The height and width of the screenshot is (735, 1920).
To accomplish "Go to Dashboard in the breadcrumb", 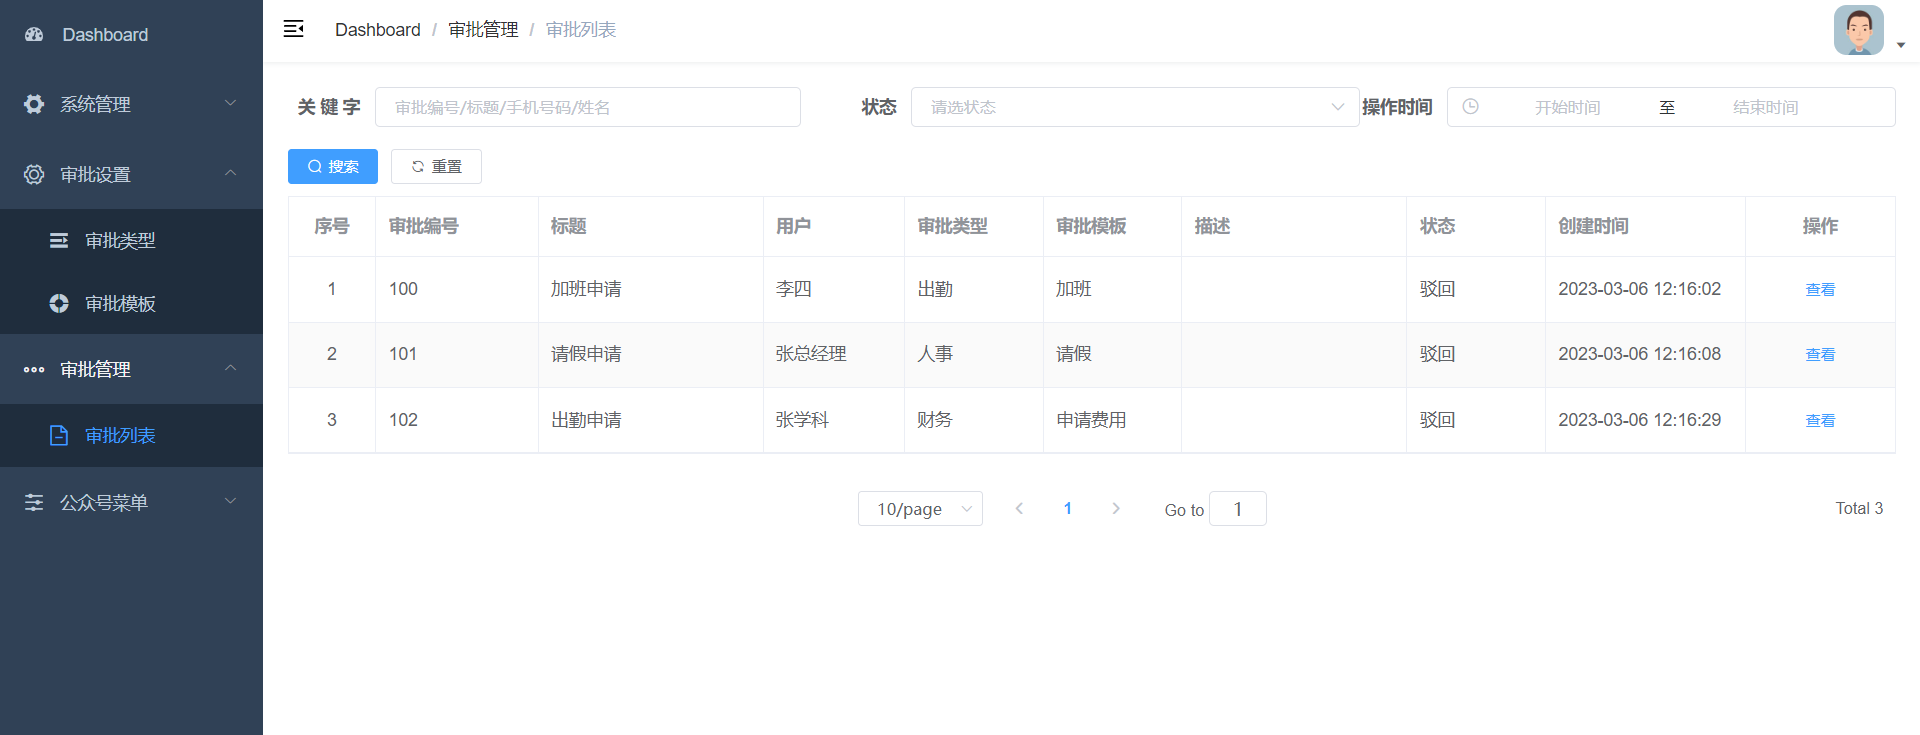I will (x=377, y=30).
